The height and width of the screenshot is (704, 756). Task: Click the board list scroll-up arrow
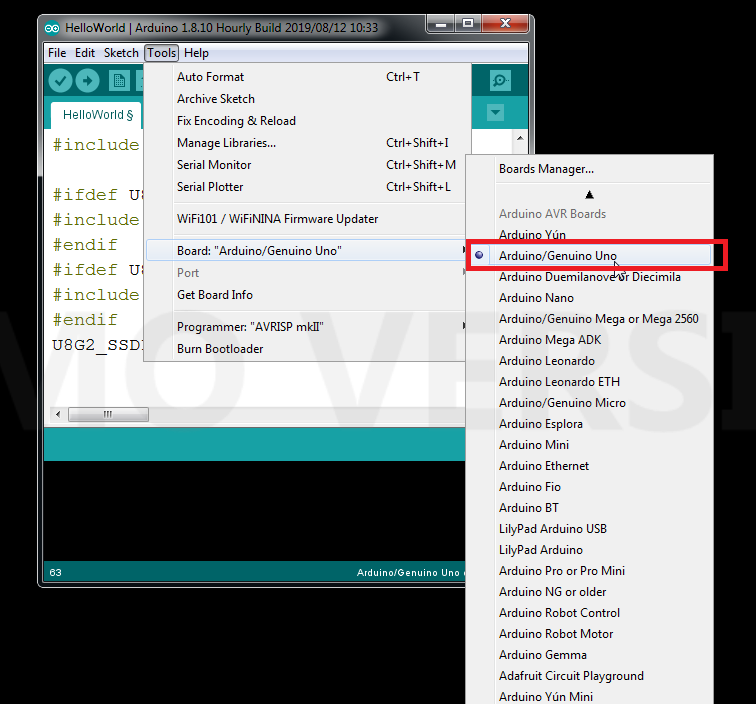coord(589,195)
